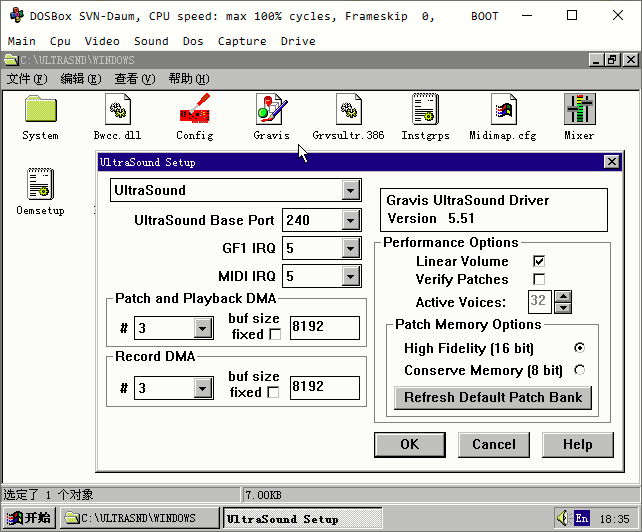
Task: Toggle fixed checkbox under Record DMA
Action: click(x=273, y=392)
